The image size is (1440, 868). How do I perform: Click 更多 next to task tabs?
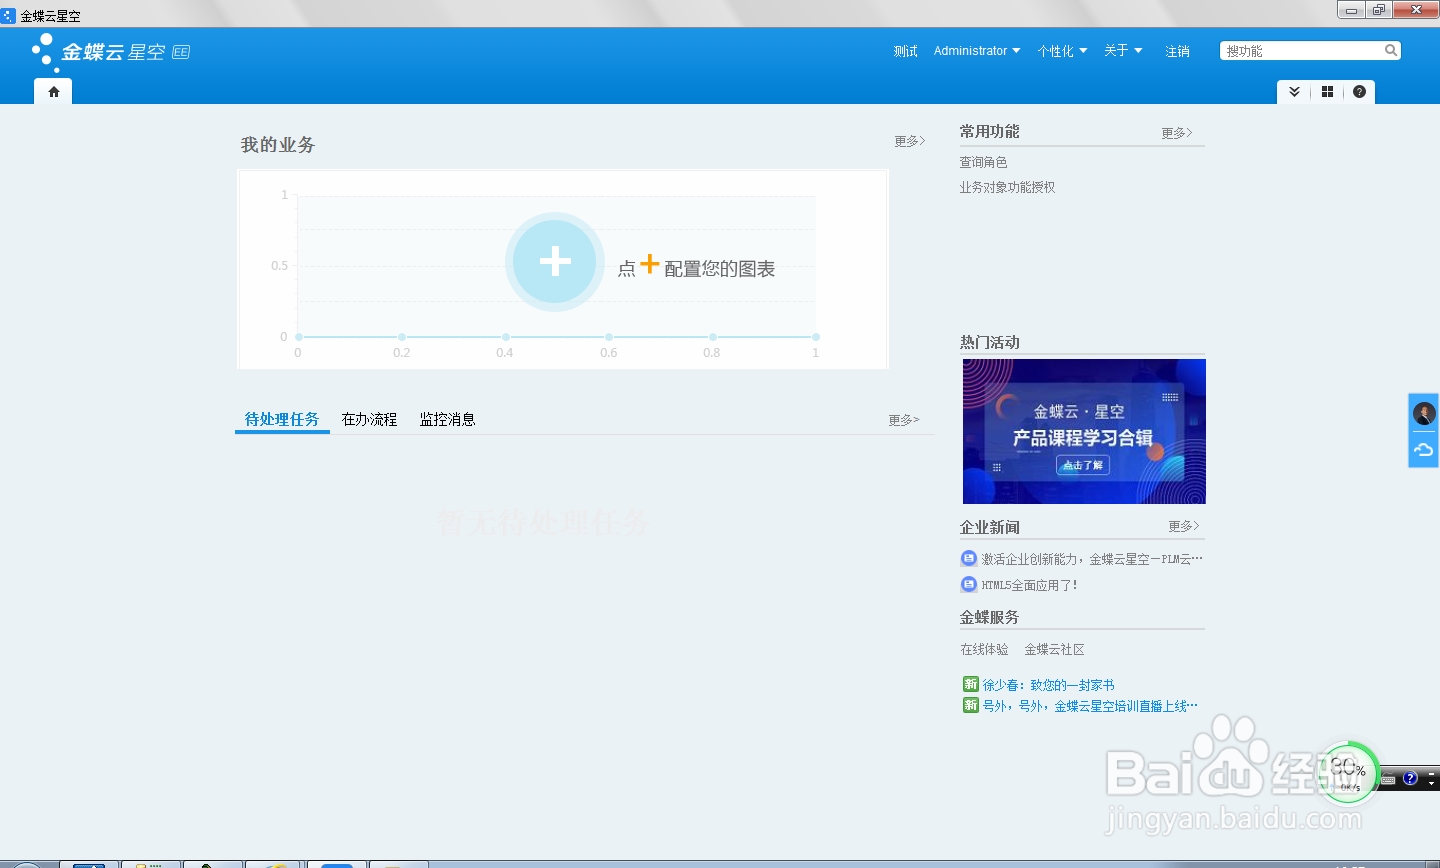pos(904,420)
